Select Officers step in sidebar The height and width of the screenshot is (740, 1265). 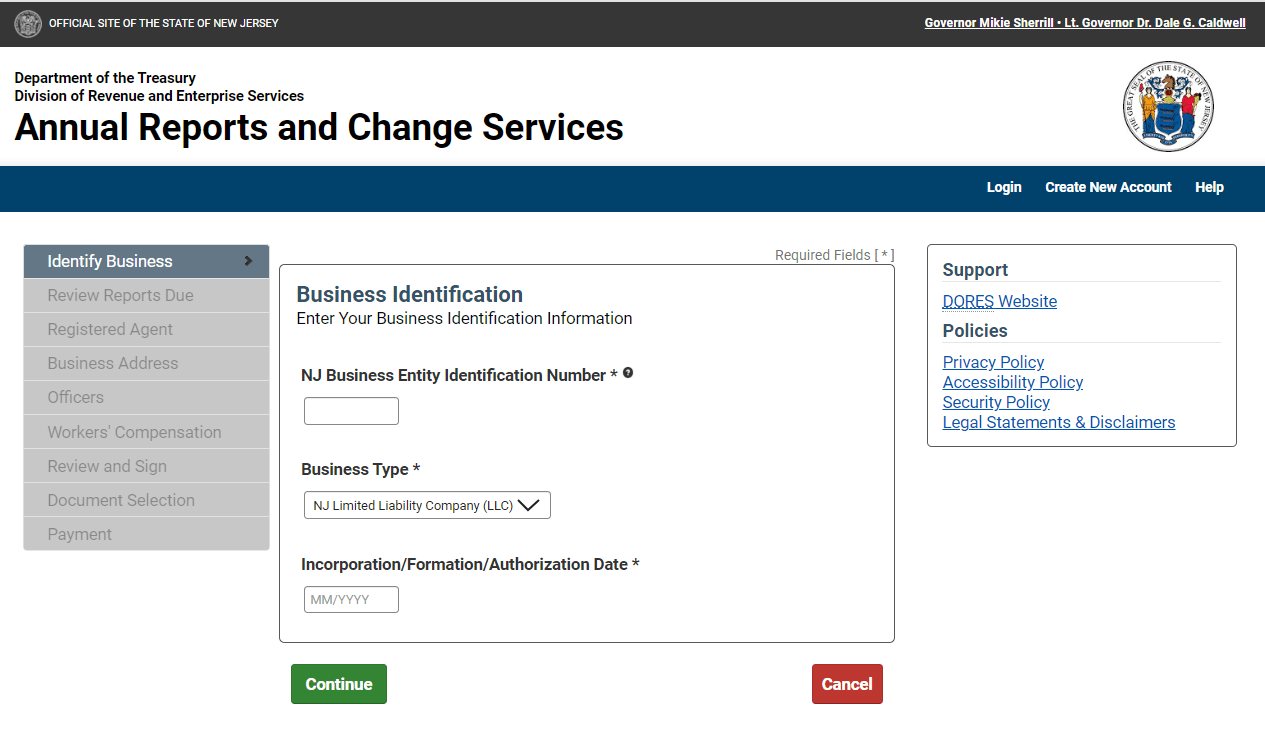pyautogui.click(x=146, y=397)
